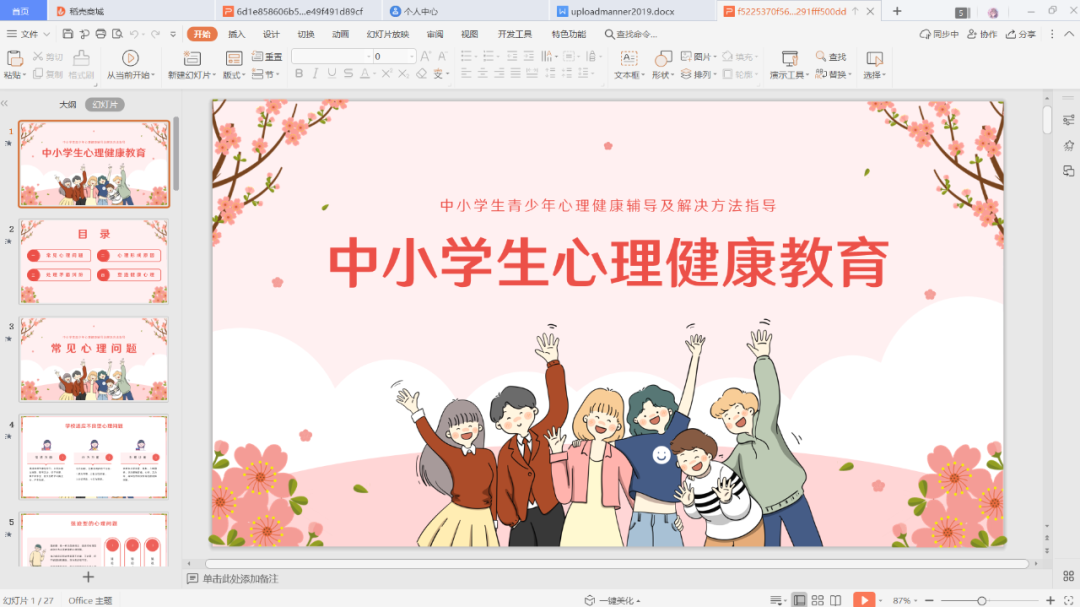Toggle Italic formatting
The width and height of the screenshot is (1080, 607).
coord(315,74)
